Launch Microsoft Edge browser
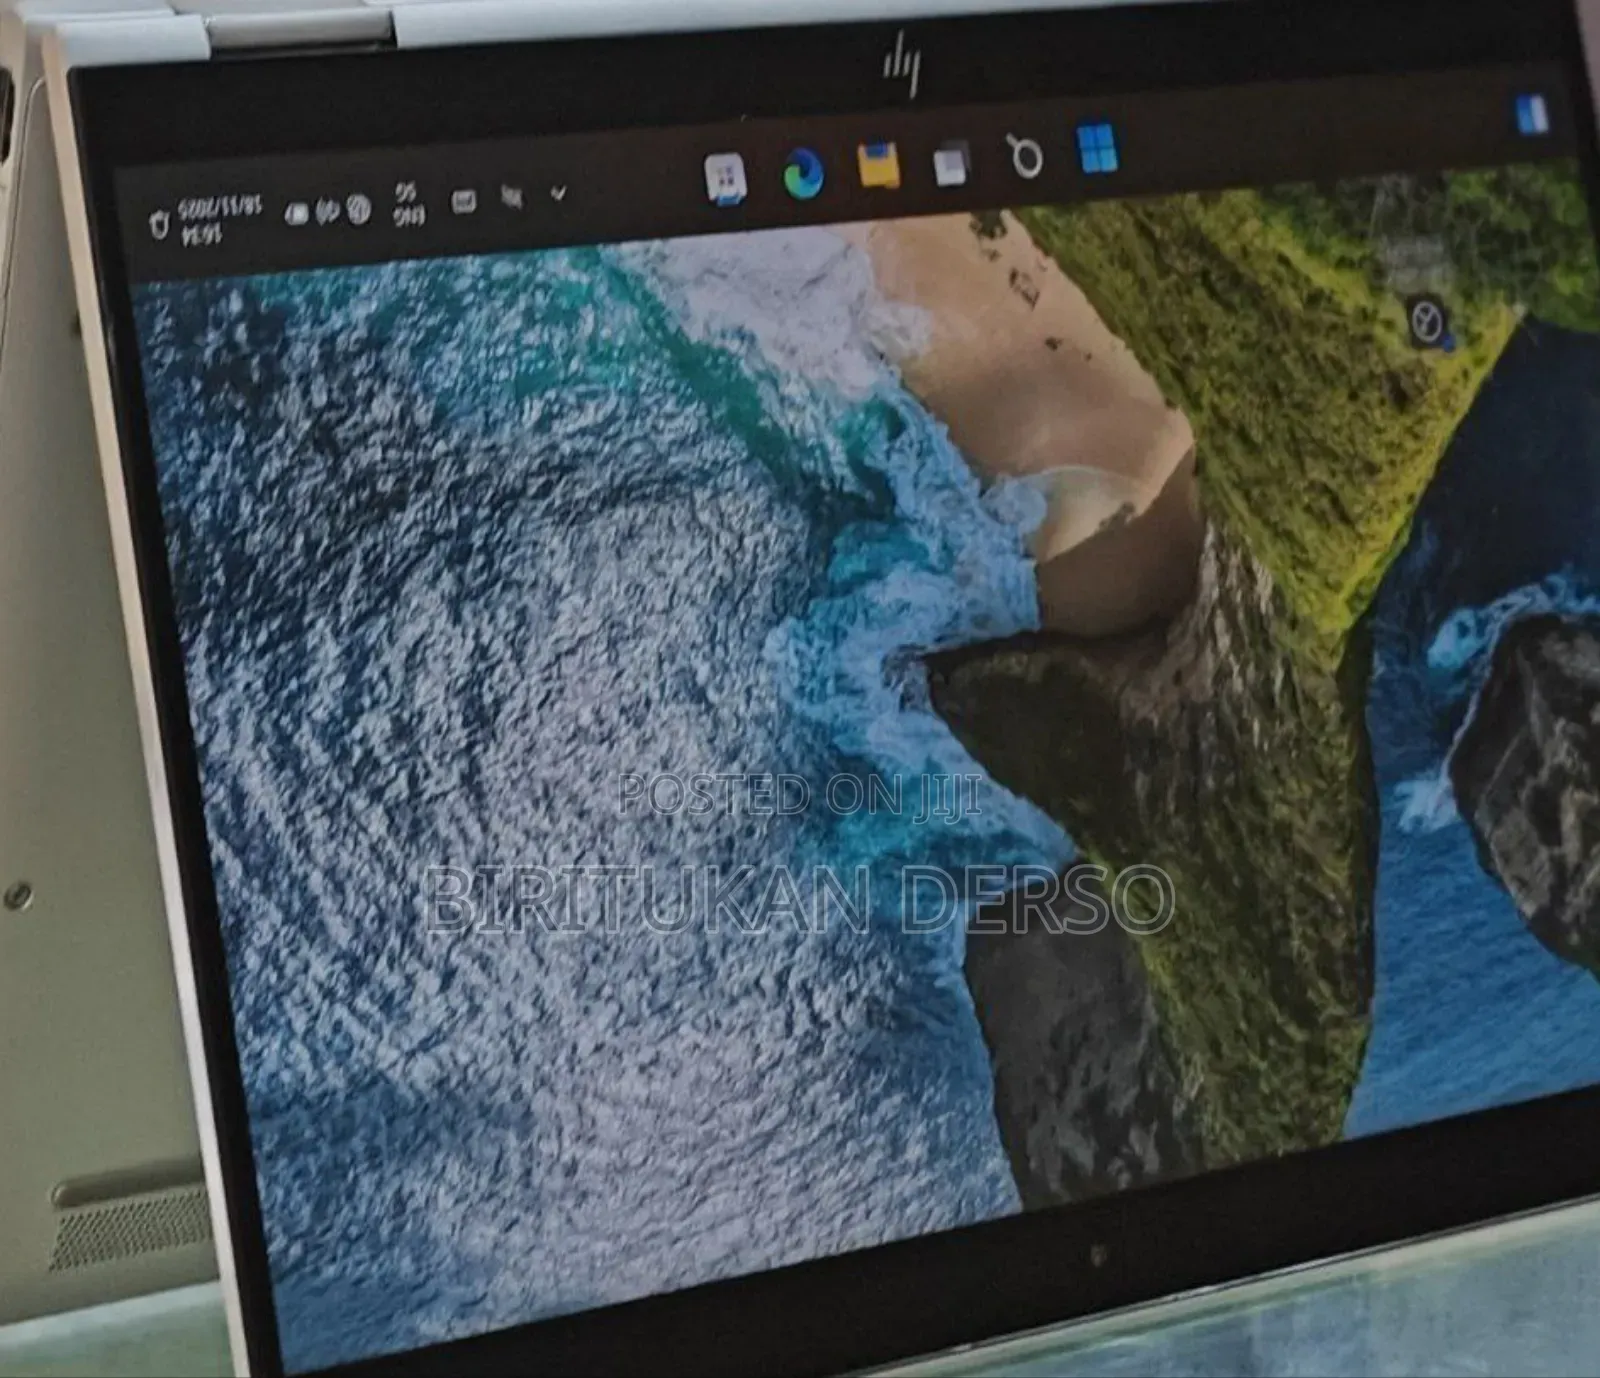The image size is (1600, 1378). point(803,173)
